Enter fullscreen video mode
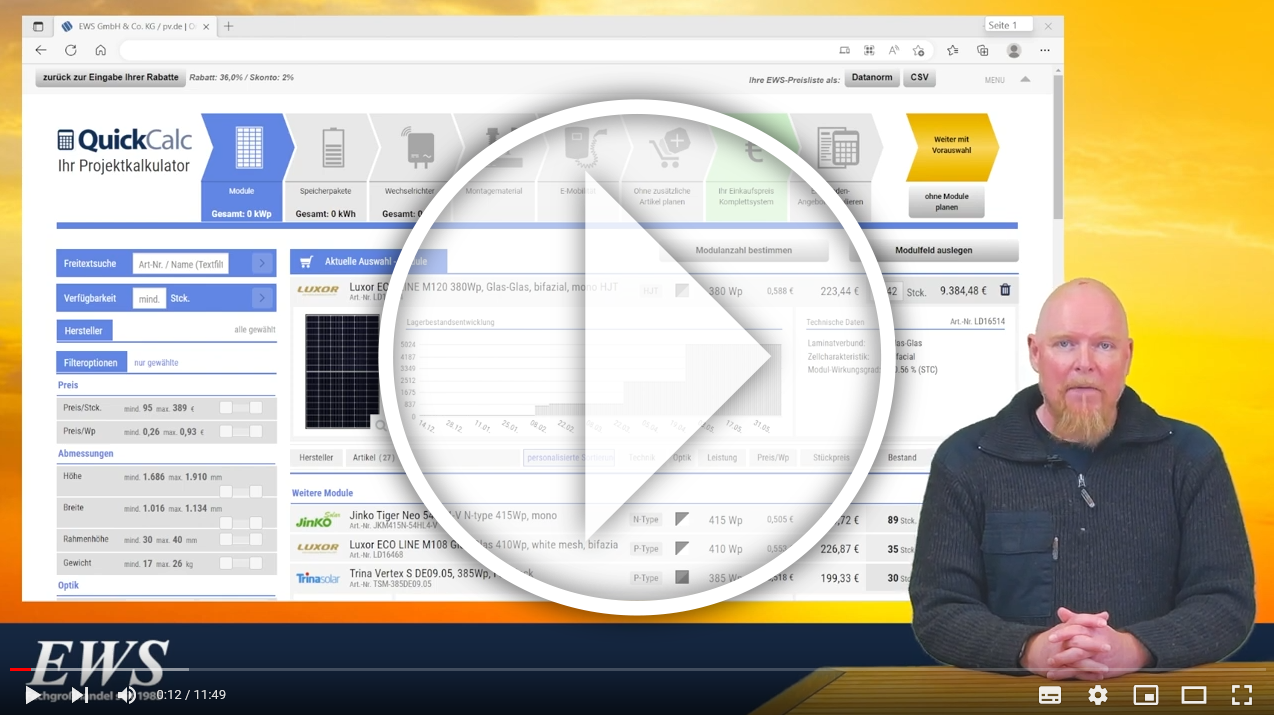1274x715 pixels. click(x=1242, y=695)
